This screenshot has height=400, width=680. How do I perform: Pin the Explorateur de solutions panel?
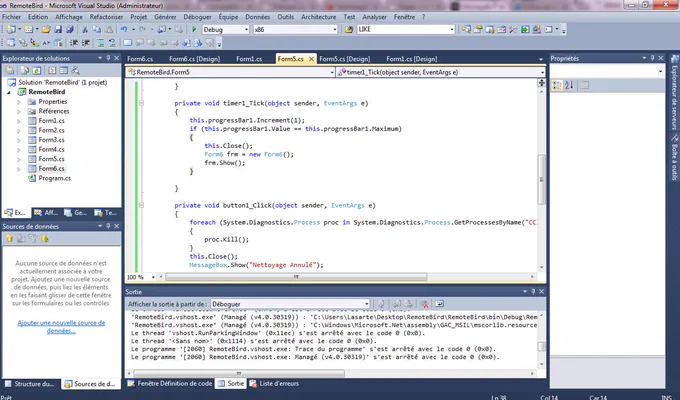(x=108, y=58)
